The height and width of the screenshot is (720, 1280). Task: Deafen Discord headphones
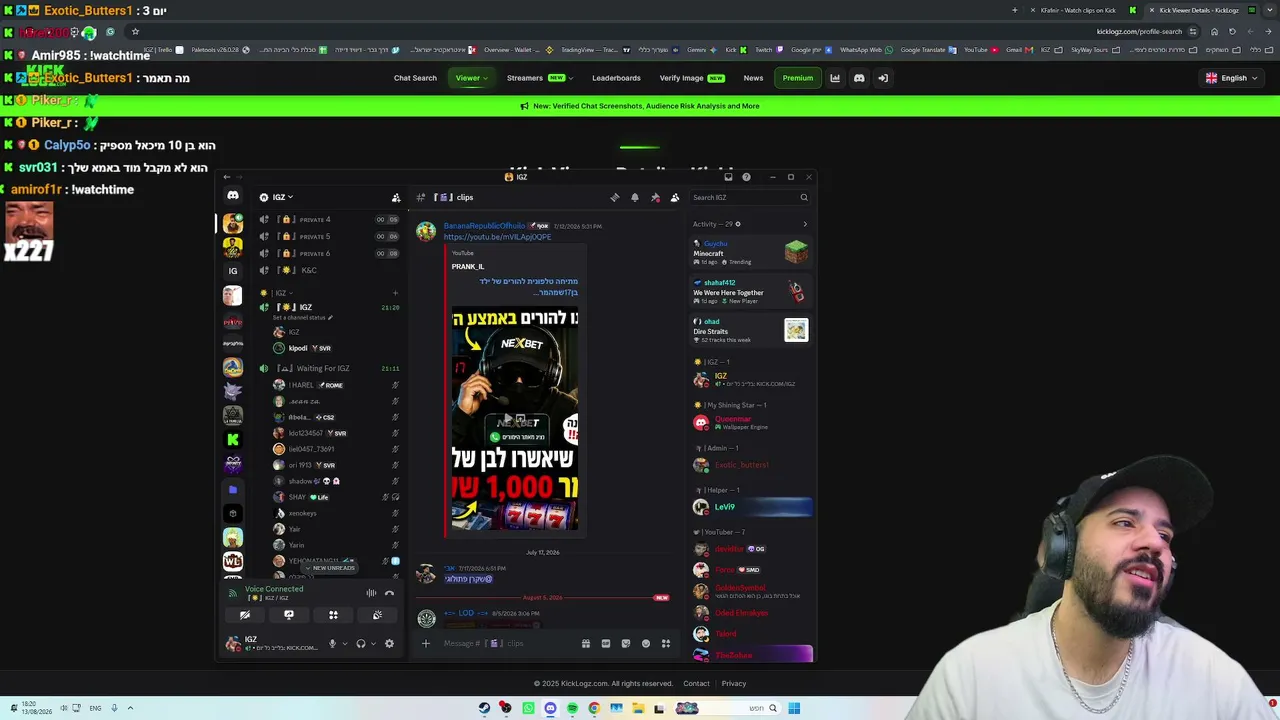(361, 644)
